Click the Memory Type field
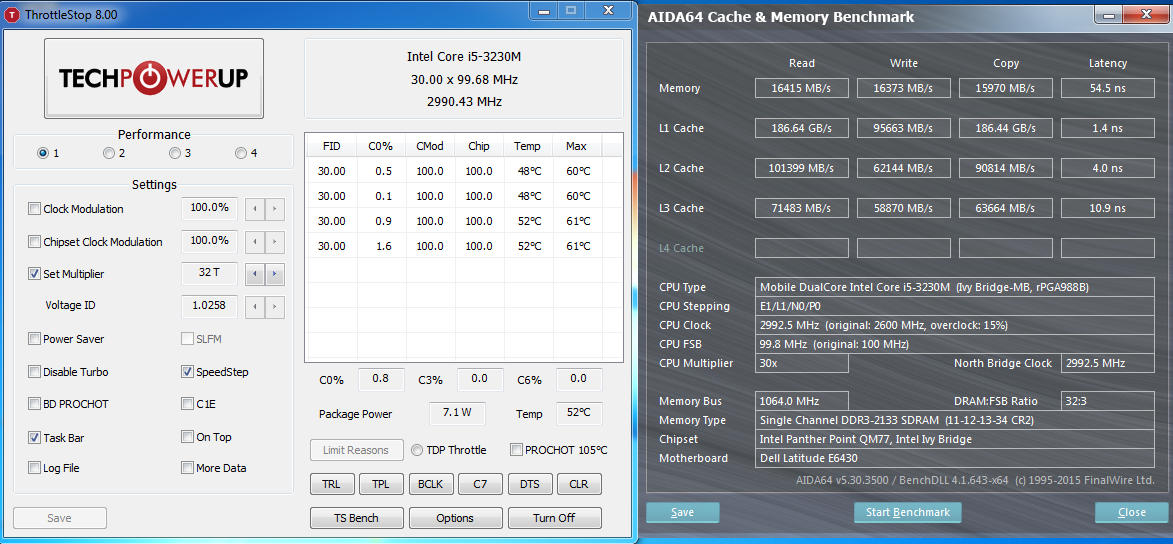 click(955, 420)
